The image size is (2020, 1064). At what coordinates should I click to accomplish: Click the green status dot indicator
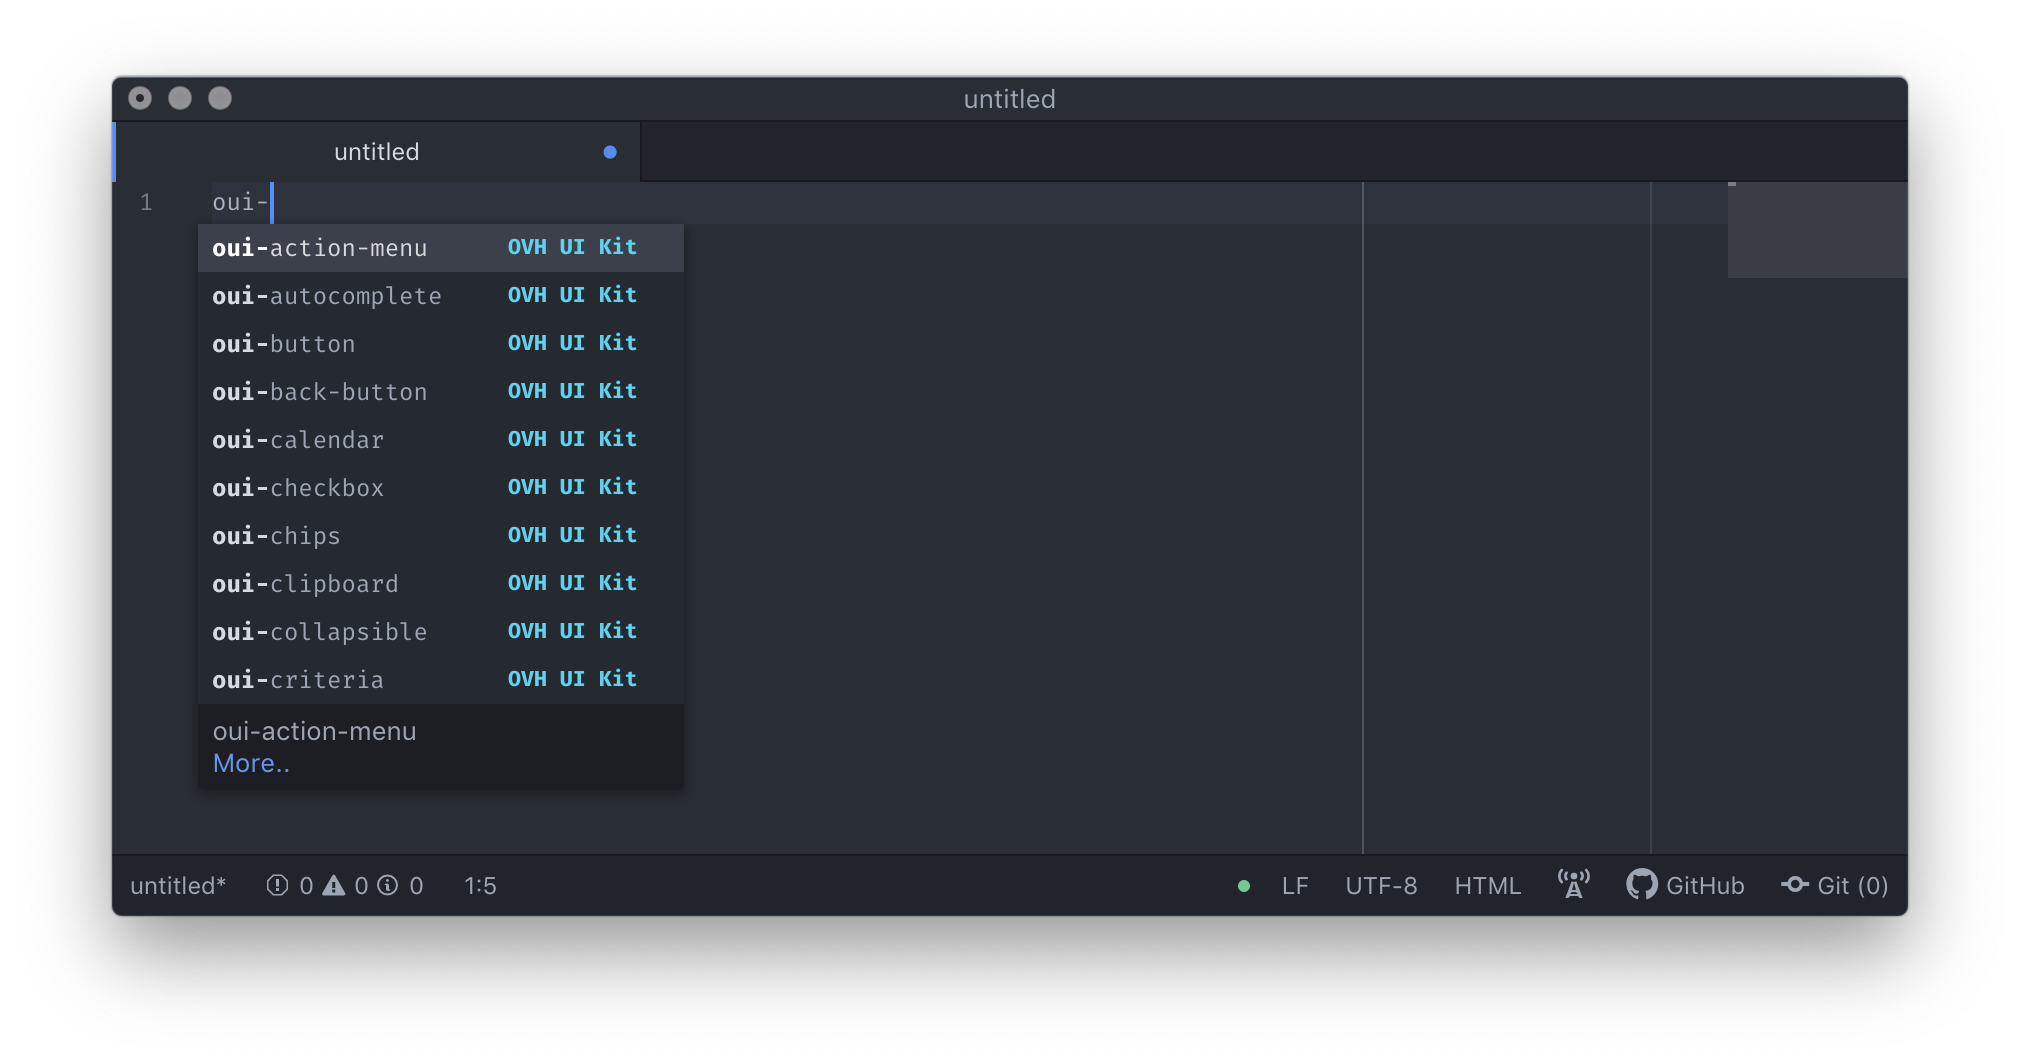(1244, 886)
